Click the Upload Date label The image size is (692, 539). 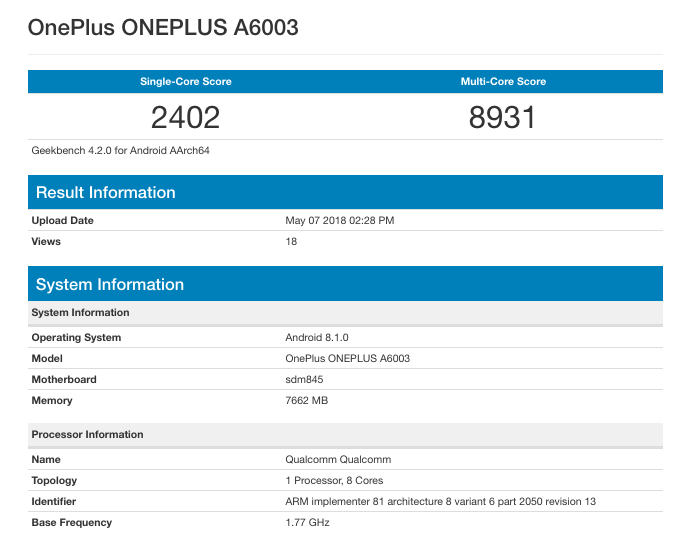point(62,220)
